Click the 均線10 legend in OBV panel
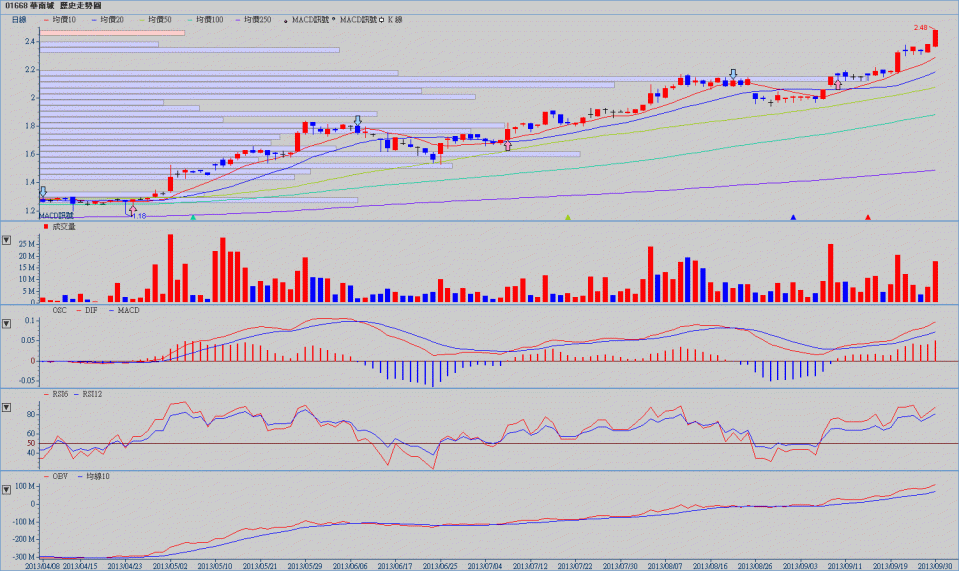 [x=98, y=476]
